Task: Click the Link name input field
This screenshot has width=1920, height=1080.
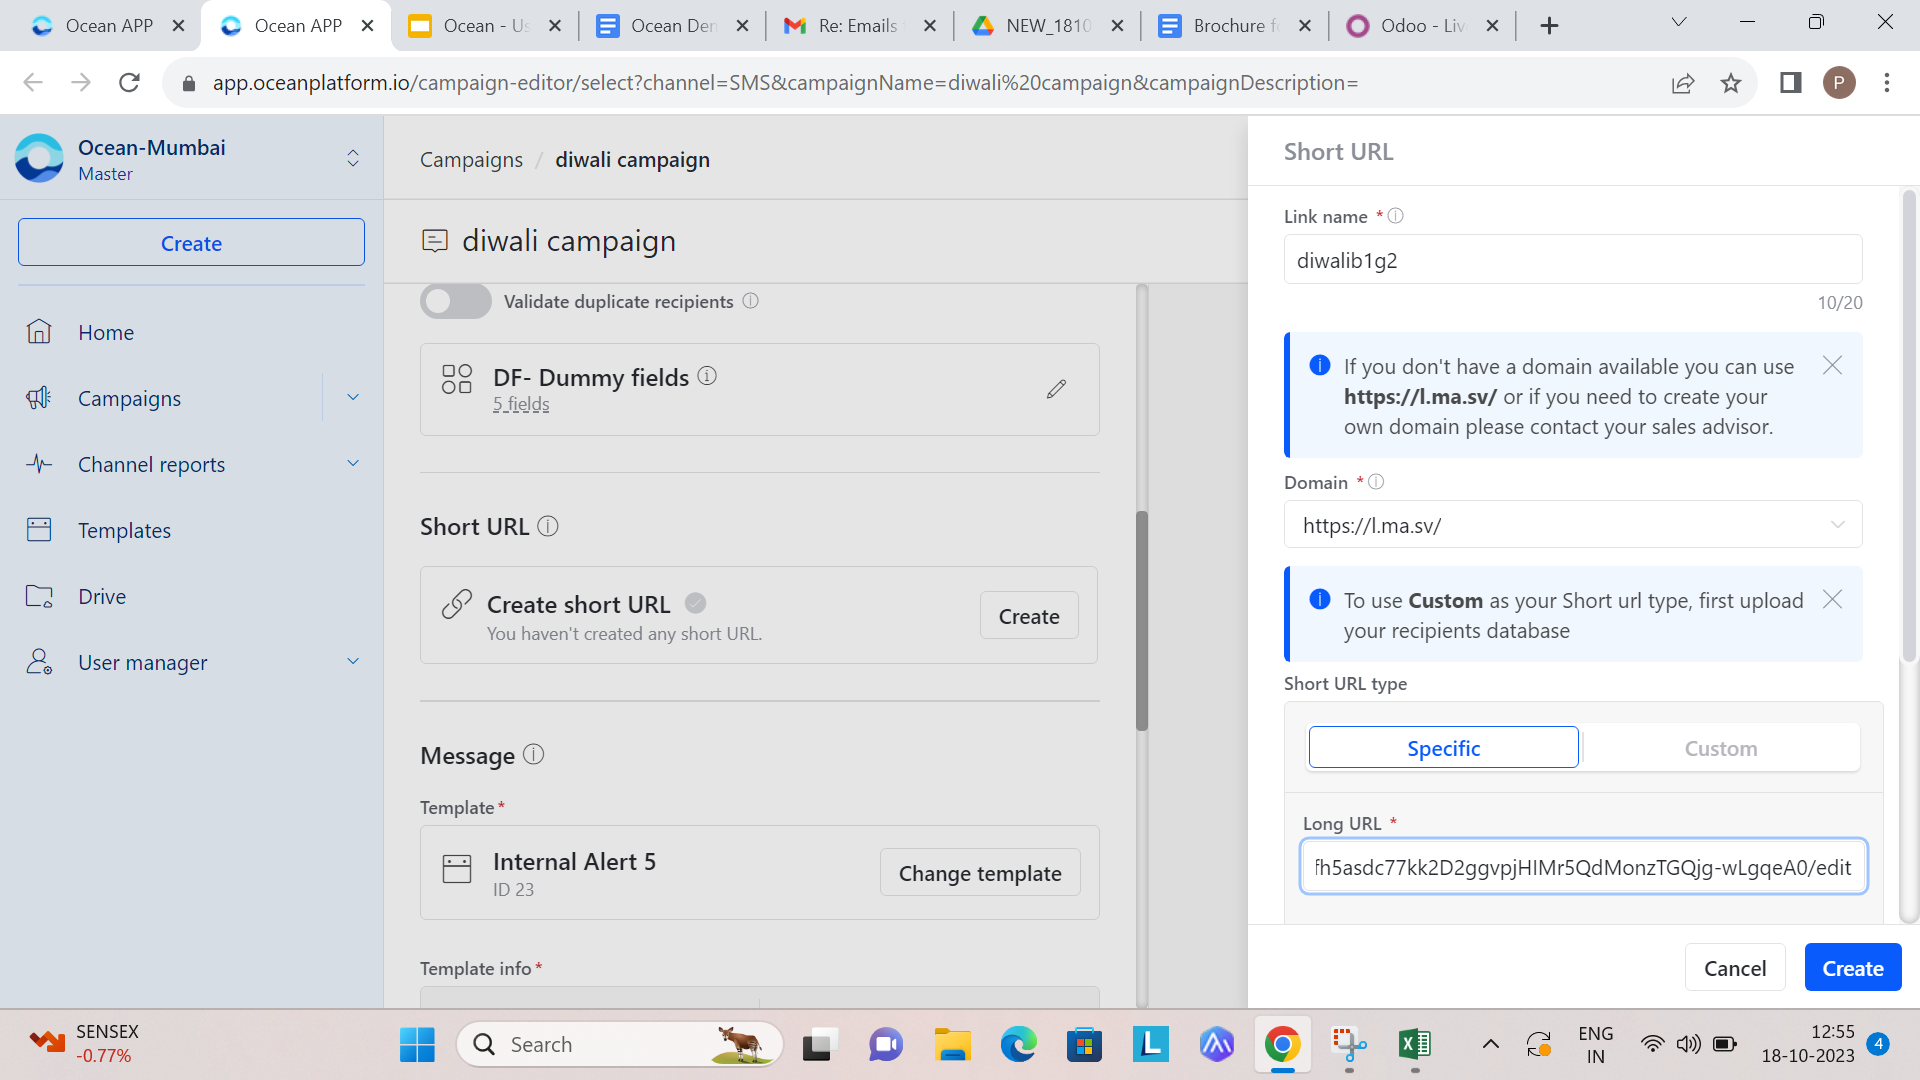Action: [x=1573, y=260]
